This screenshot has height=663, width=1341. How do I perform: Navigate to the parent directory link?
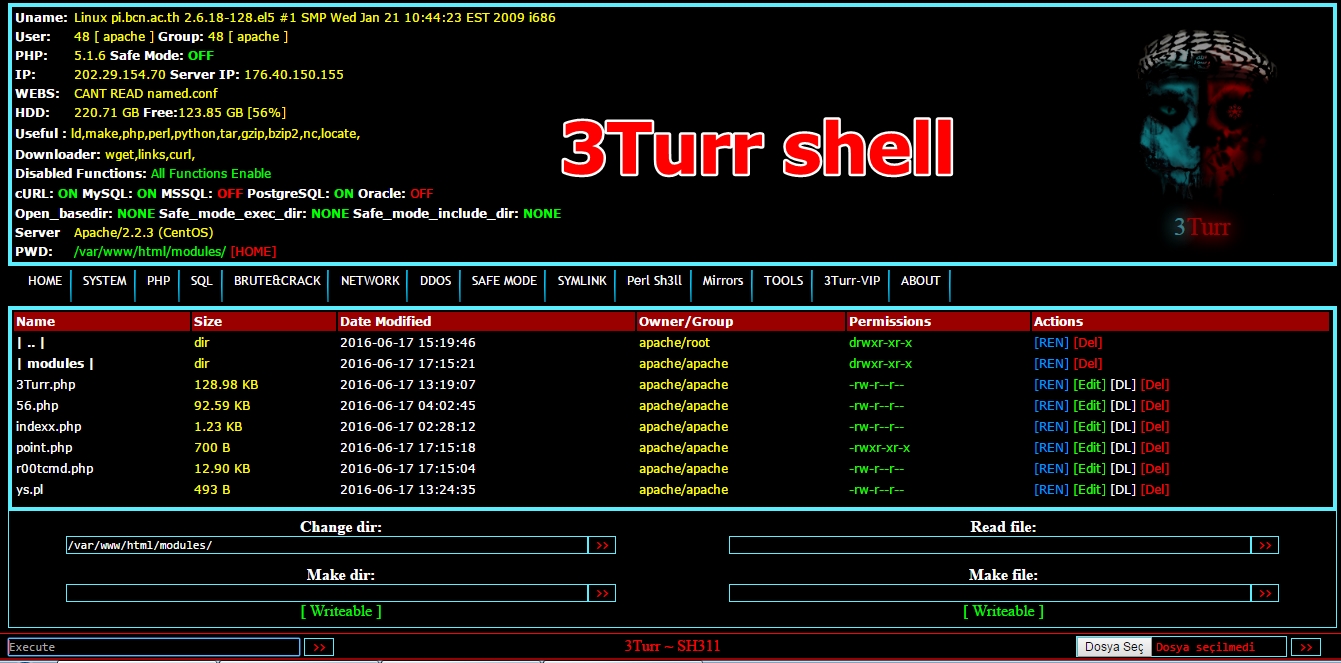[29, 342]
